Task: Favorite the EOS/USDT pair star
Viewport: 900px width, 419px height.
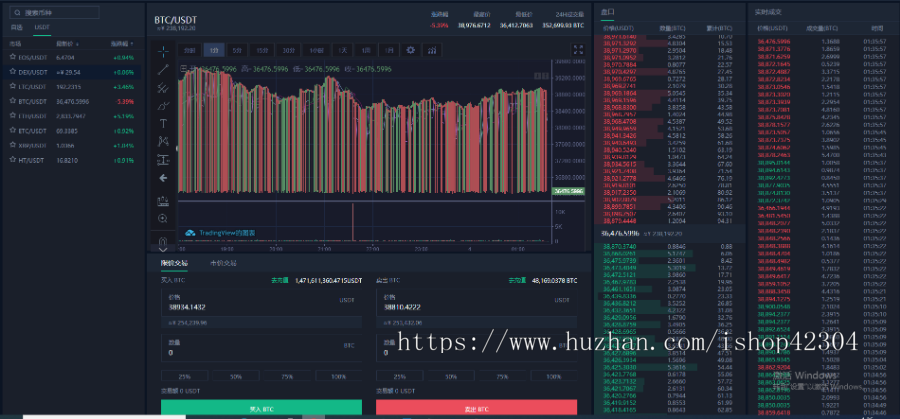Action: pos(13,57)
